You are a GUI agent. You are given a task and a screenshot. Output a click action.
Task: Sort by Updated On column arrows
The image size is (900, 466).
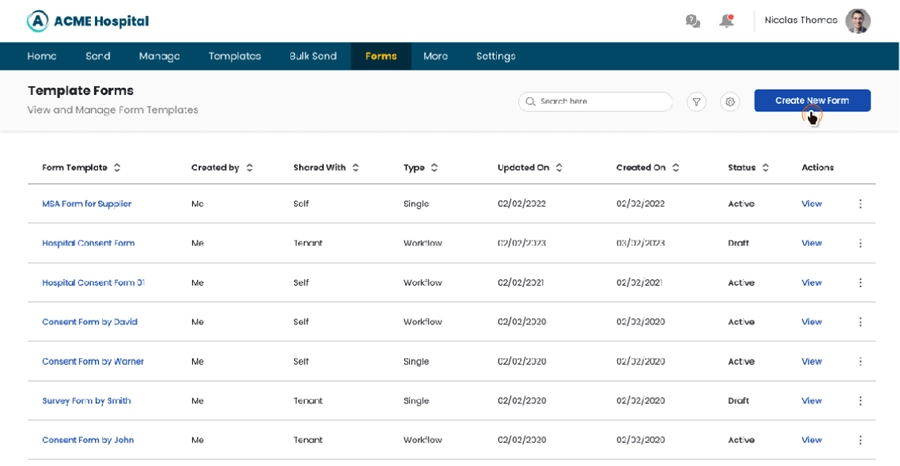(x=559, y=168)
